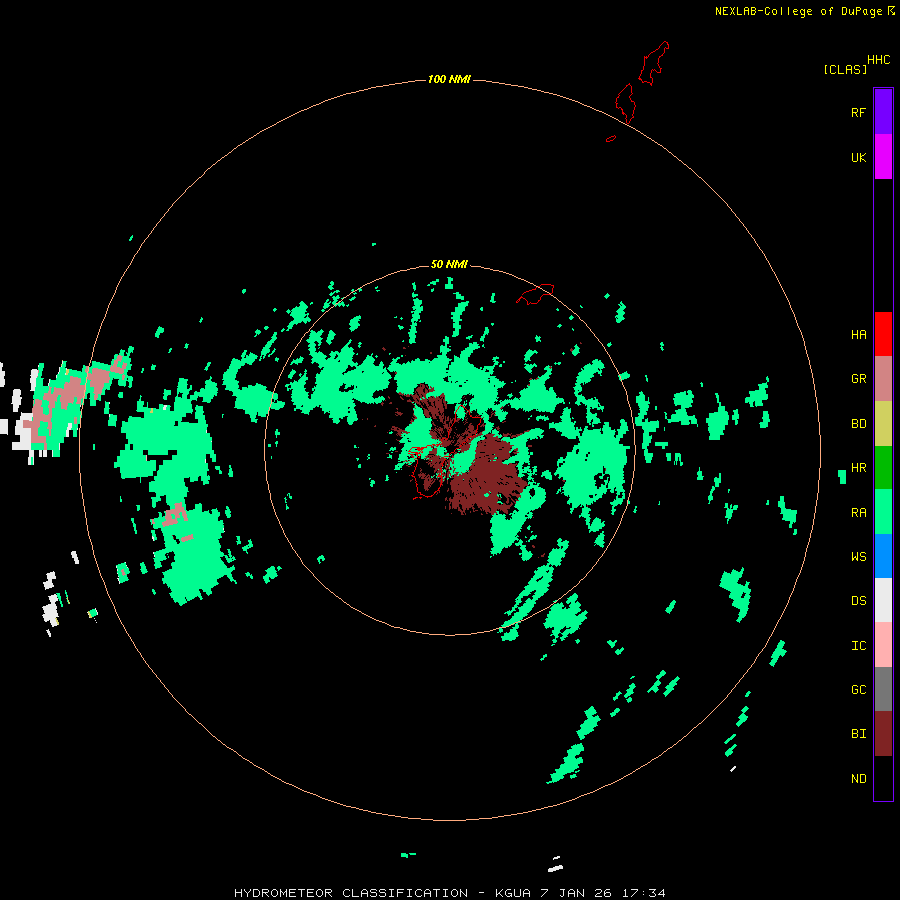Image resolution: width=900 pixels, height=900 pixels.
Task: Click the HYDROMETEOR CLASSIFICATION title text
Action: coord(351,893)
